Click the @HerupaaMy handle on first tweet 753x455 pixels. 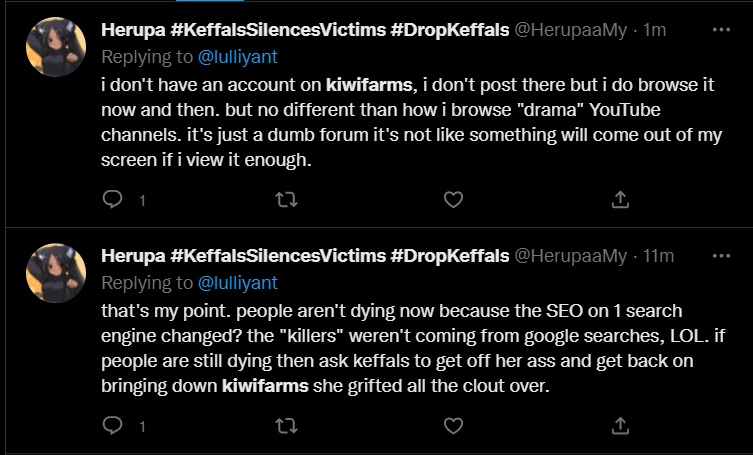pos(570,31)
